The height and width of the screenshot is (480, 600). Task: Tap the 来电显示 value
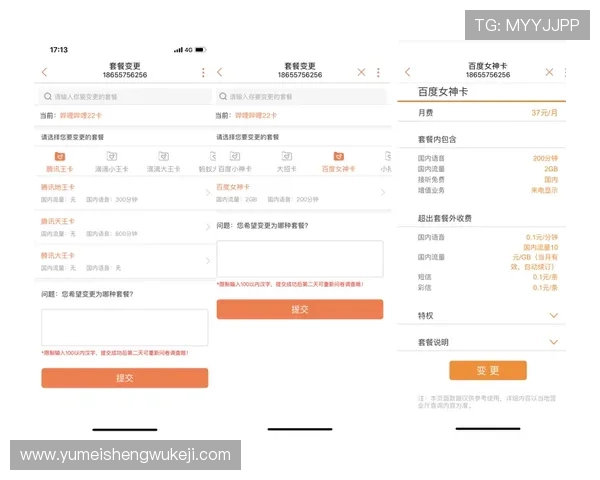[x=545, y=190]
